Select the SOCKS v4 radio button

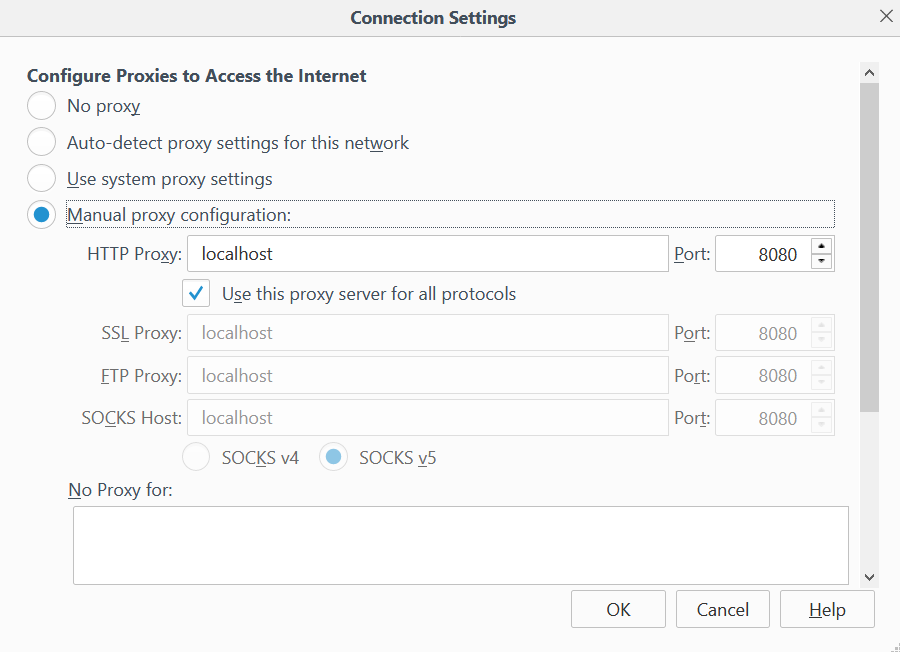(196, 458)
